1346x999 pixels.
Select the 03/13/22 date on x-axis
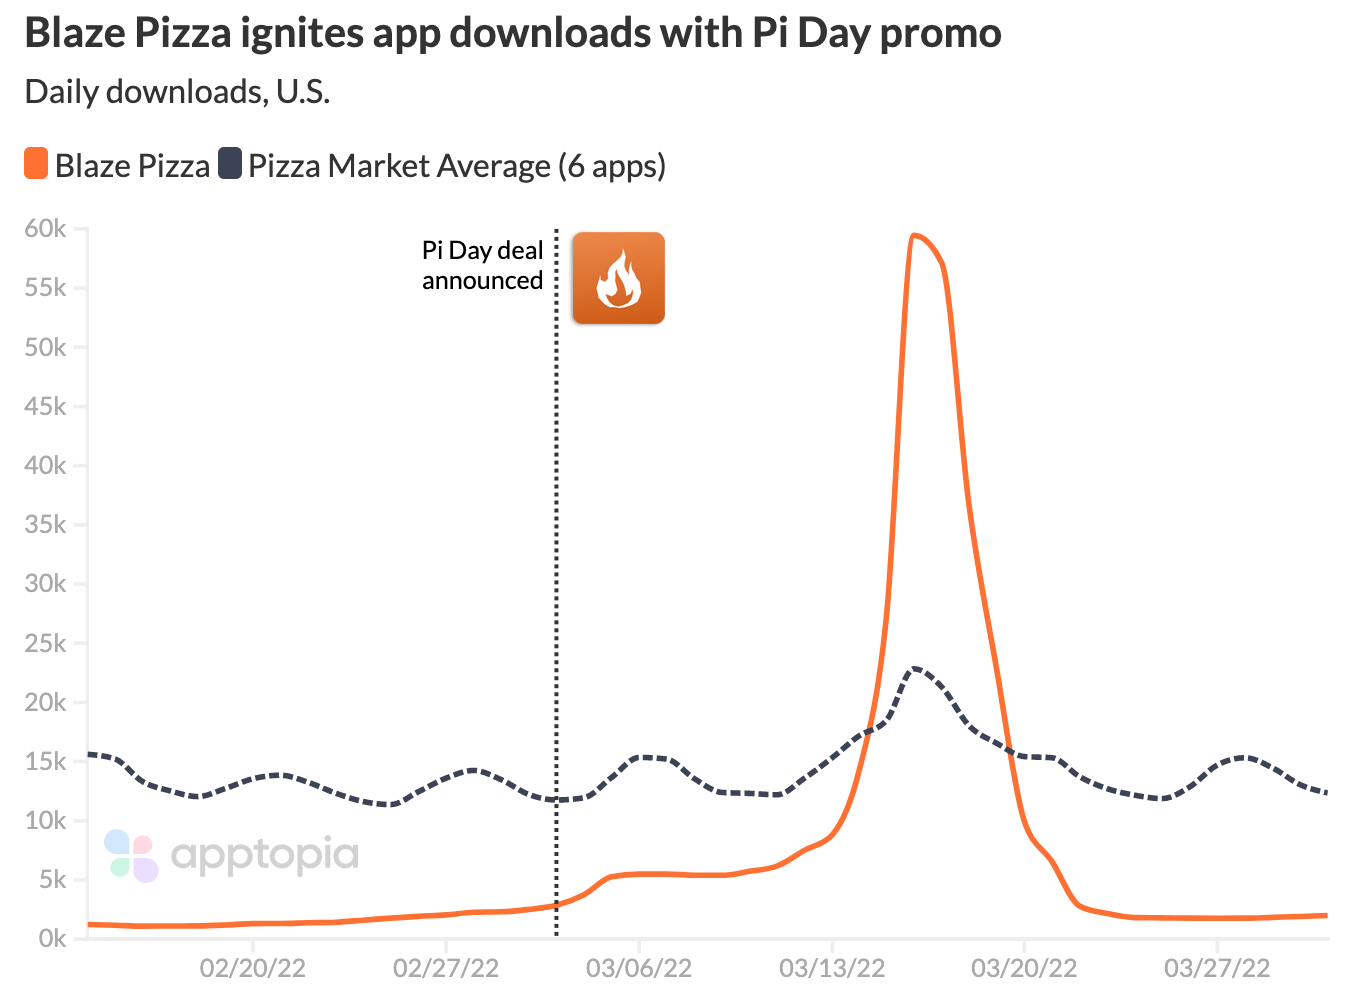click(x=831, y=968)
